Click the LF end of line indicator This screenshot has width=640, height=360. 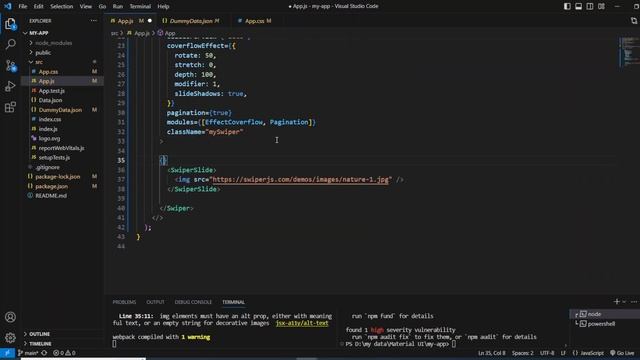tap(563, 353)
